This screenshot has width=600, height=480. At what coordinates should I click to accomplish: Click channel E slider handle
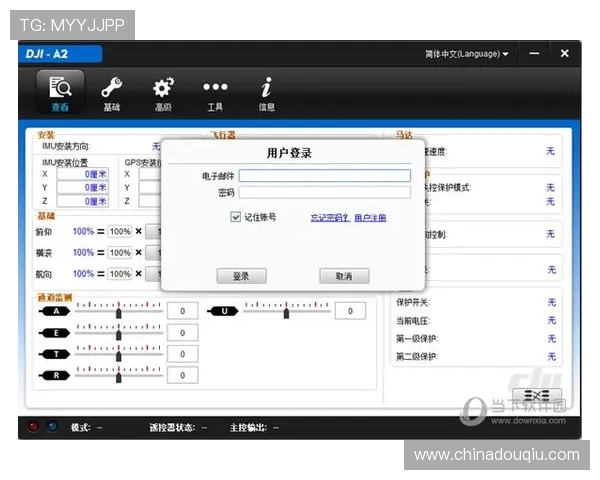pyautogui.click(x=119, y=335)
